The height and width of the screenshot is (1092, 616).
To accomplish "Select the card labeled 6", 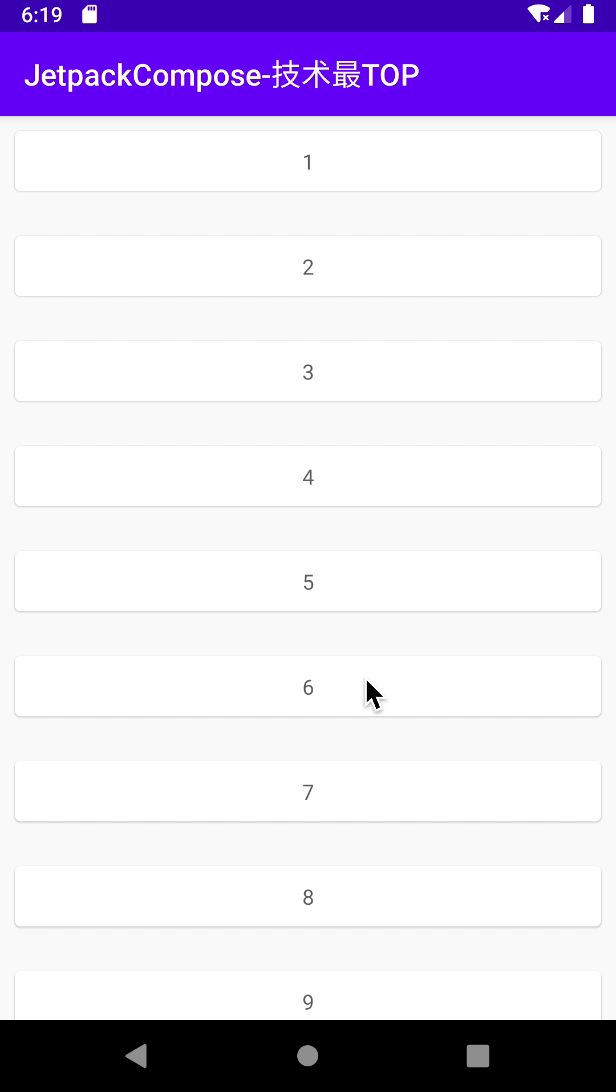I will click(308, 686).
